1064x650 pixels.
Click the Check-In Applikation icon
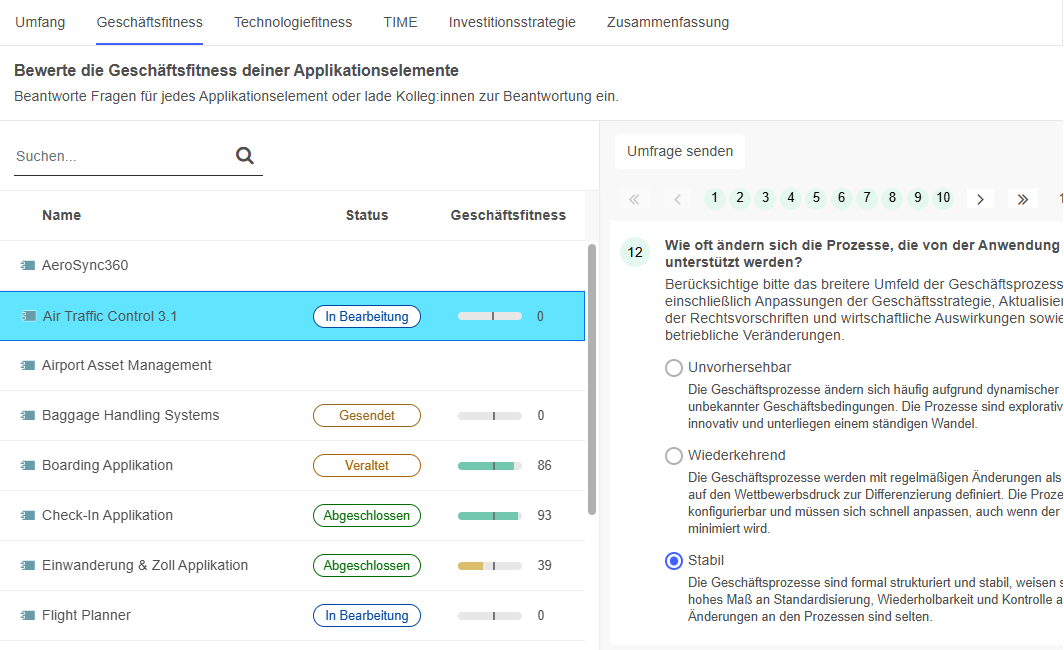(26, 515)
